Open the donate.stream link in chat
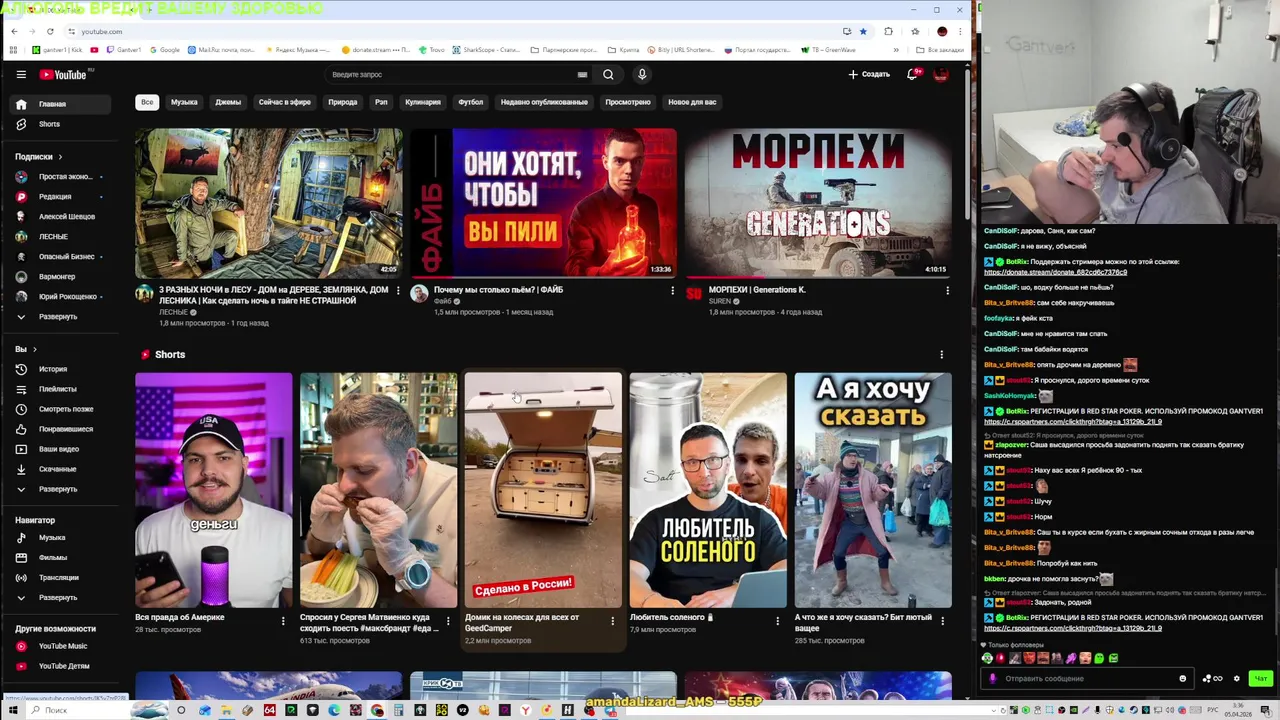 [1055, 272]
